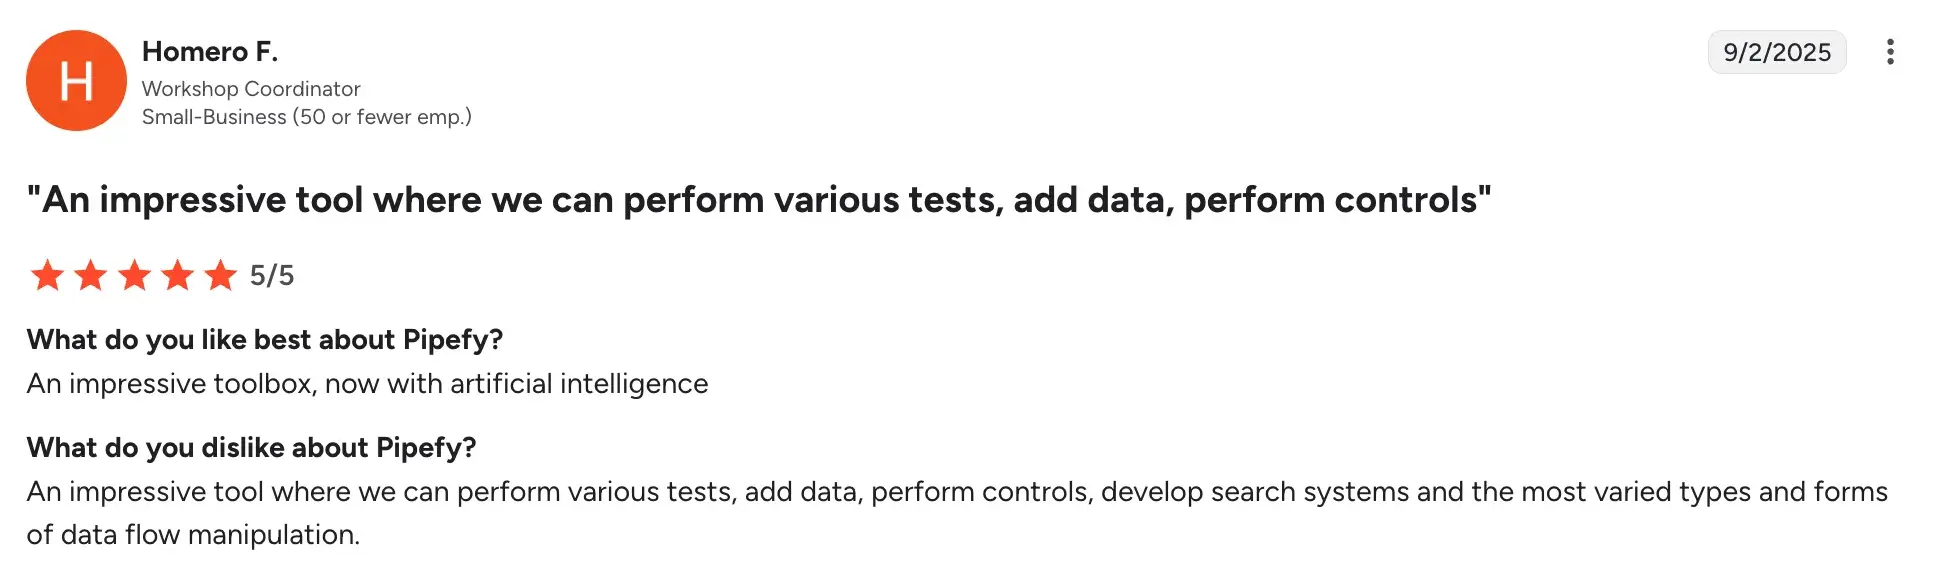Click the second rating star
This screenshot has width=1936, height=572.
pos(91,275)
